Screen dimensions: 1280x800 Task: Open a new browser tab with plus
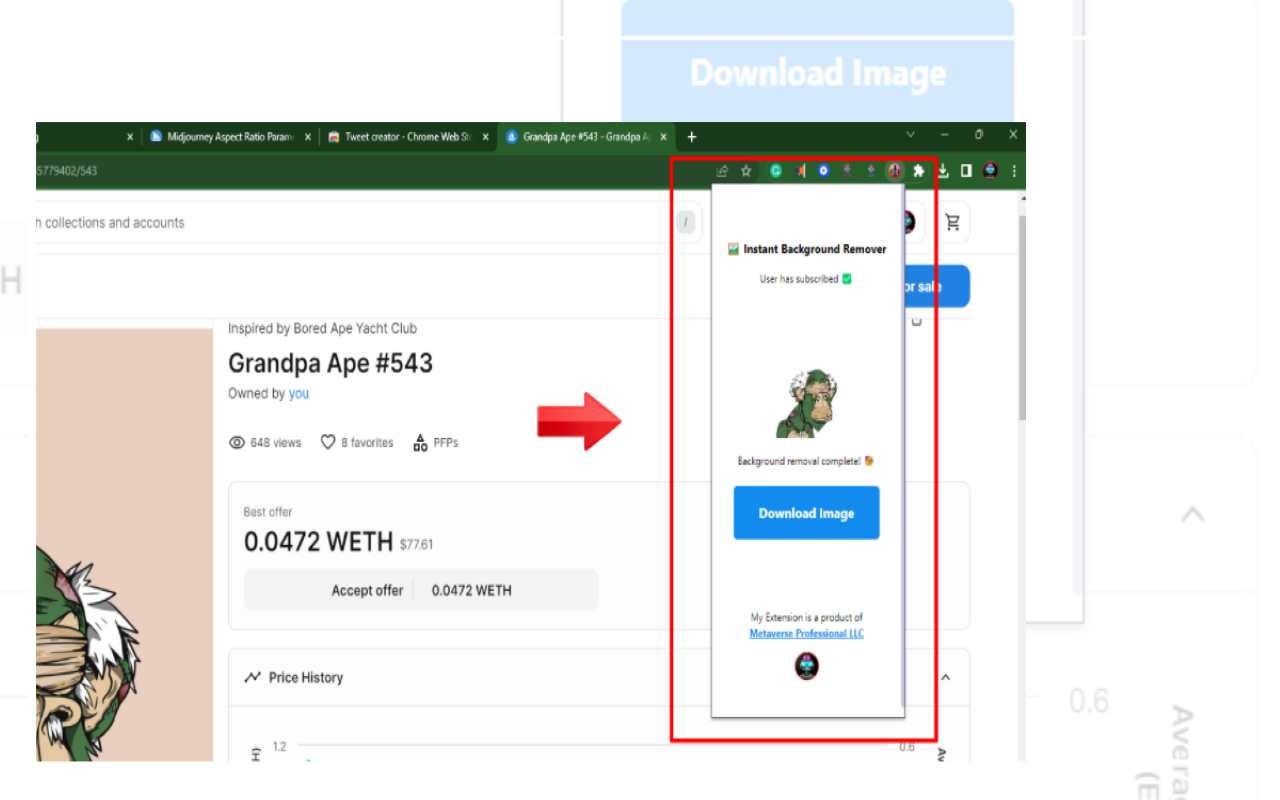coord(691,137)
